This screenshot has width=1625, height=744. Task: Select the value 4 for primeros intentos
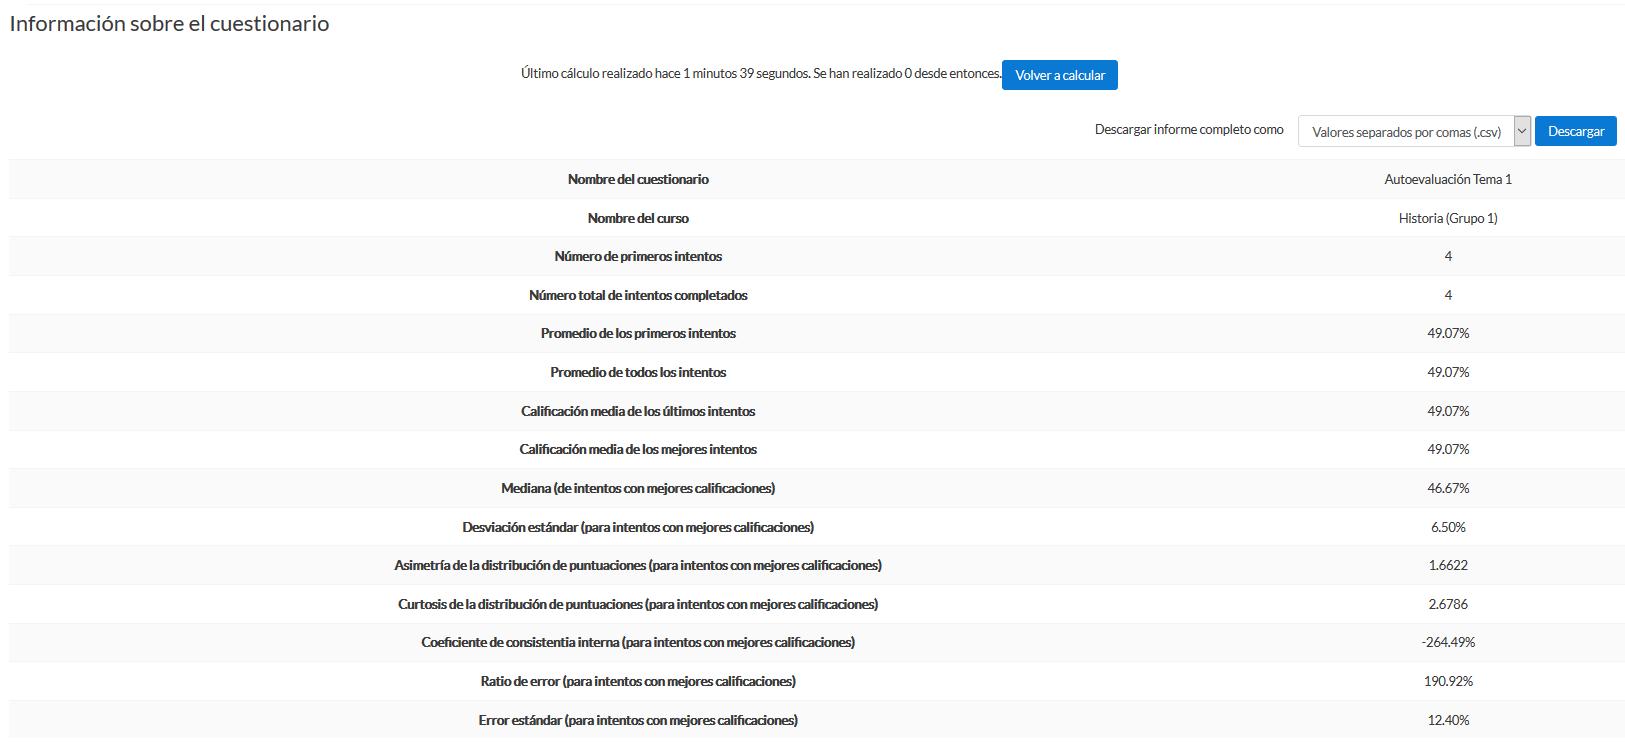click(x=1448, y=256)
